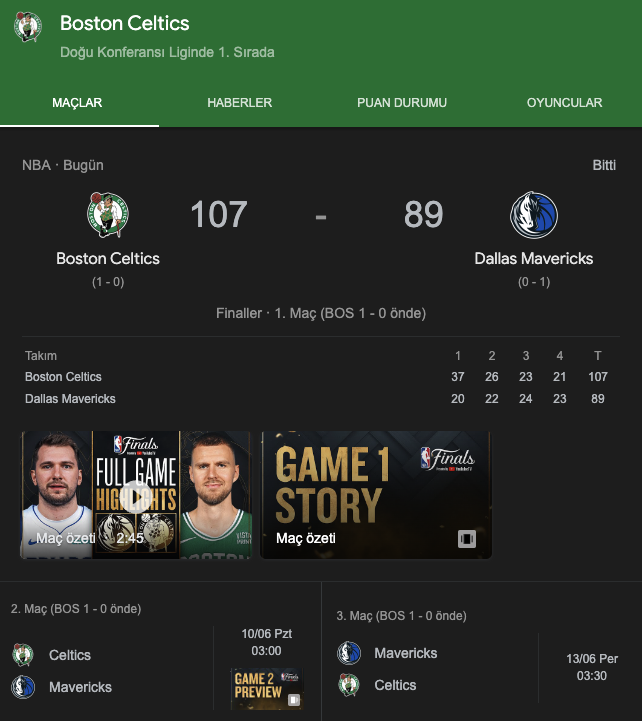Click the Celtics logo in the 3. Maç card
The image size is (642, 721).
point(349,685)
